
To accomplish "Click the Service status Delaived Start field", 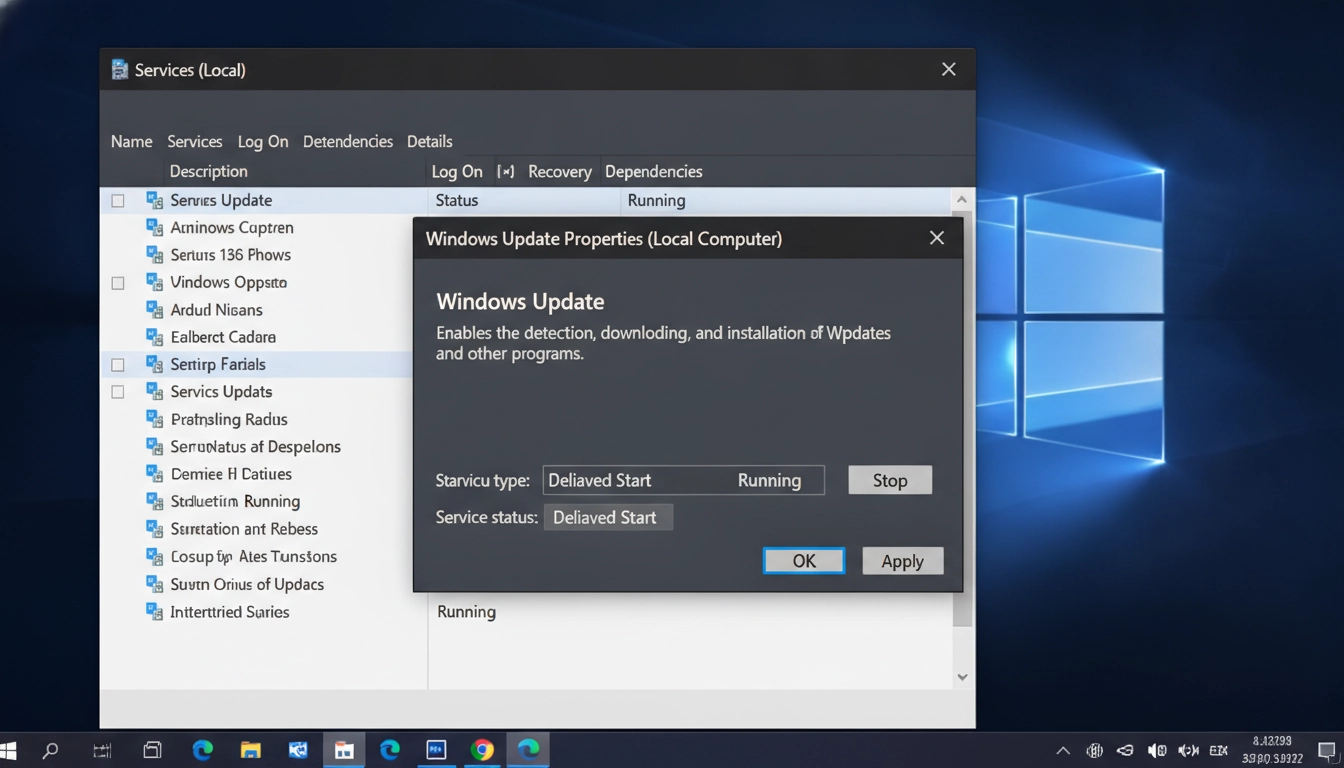I will pos(608,517).
